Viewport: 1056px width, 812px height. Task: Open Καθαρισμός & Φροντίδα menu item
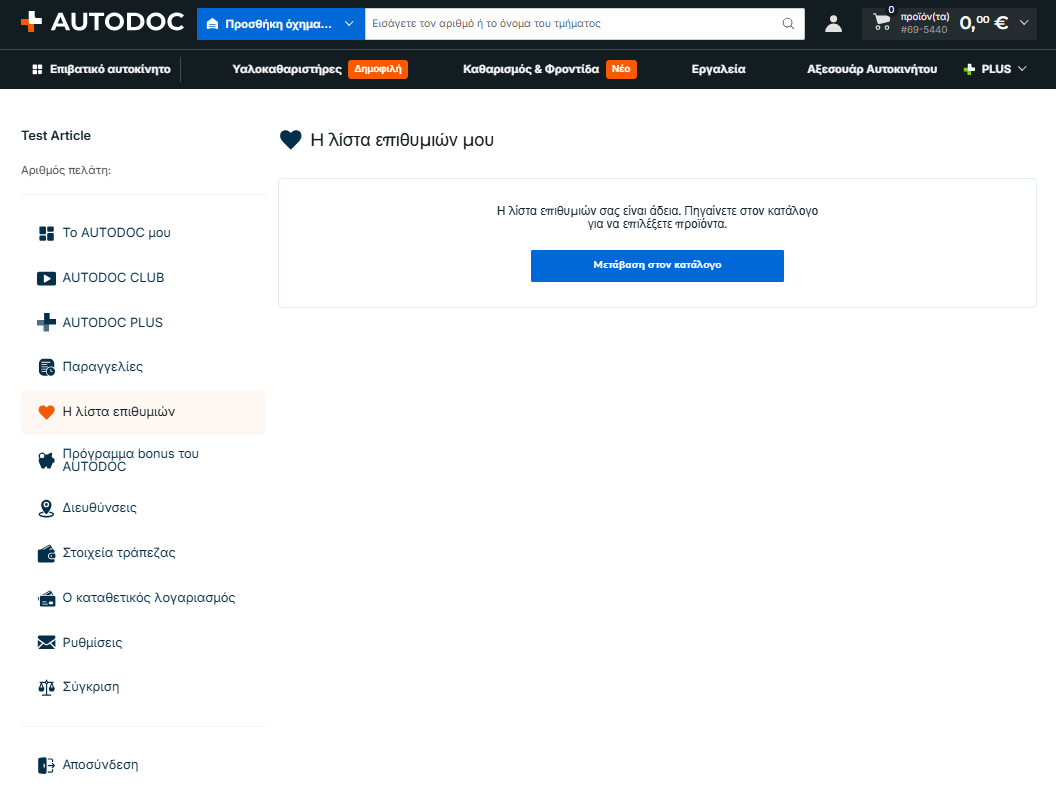[531, 69]
